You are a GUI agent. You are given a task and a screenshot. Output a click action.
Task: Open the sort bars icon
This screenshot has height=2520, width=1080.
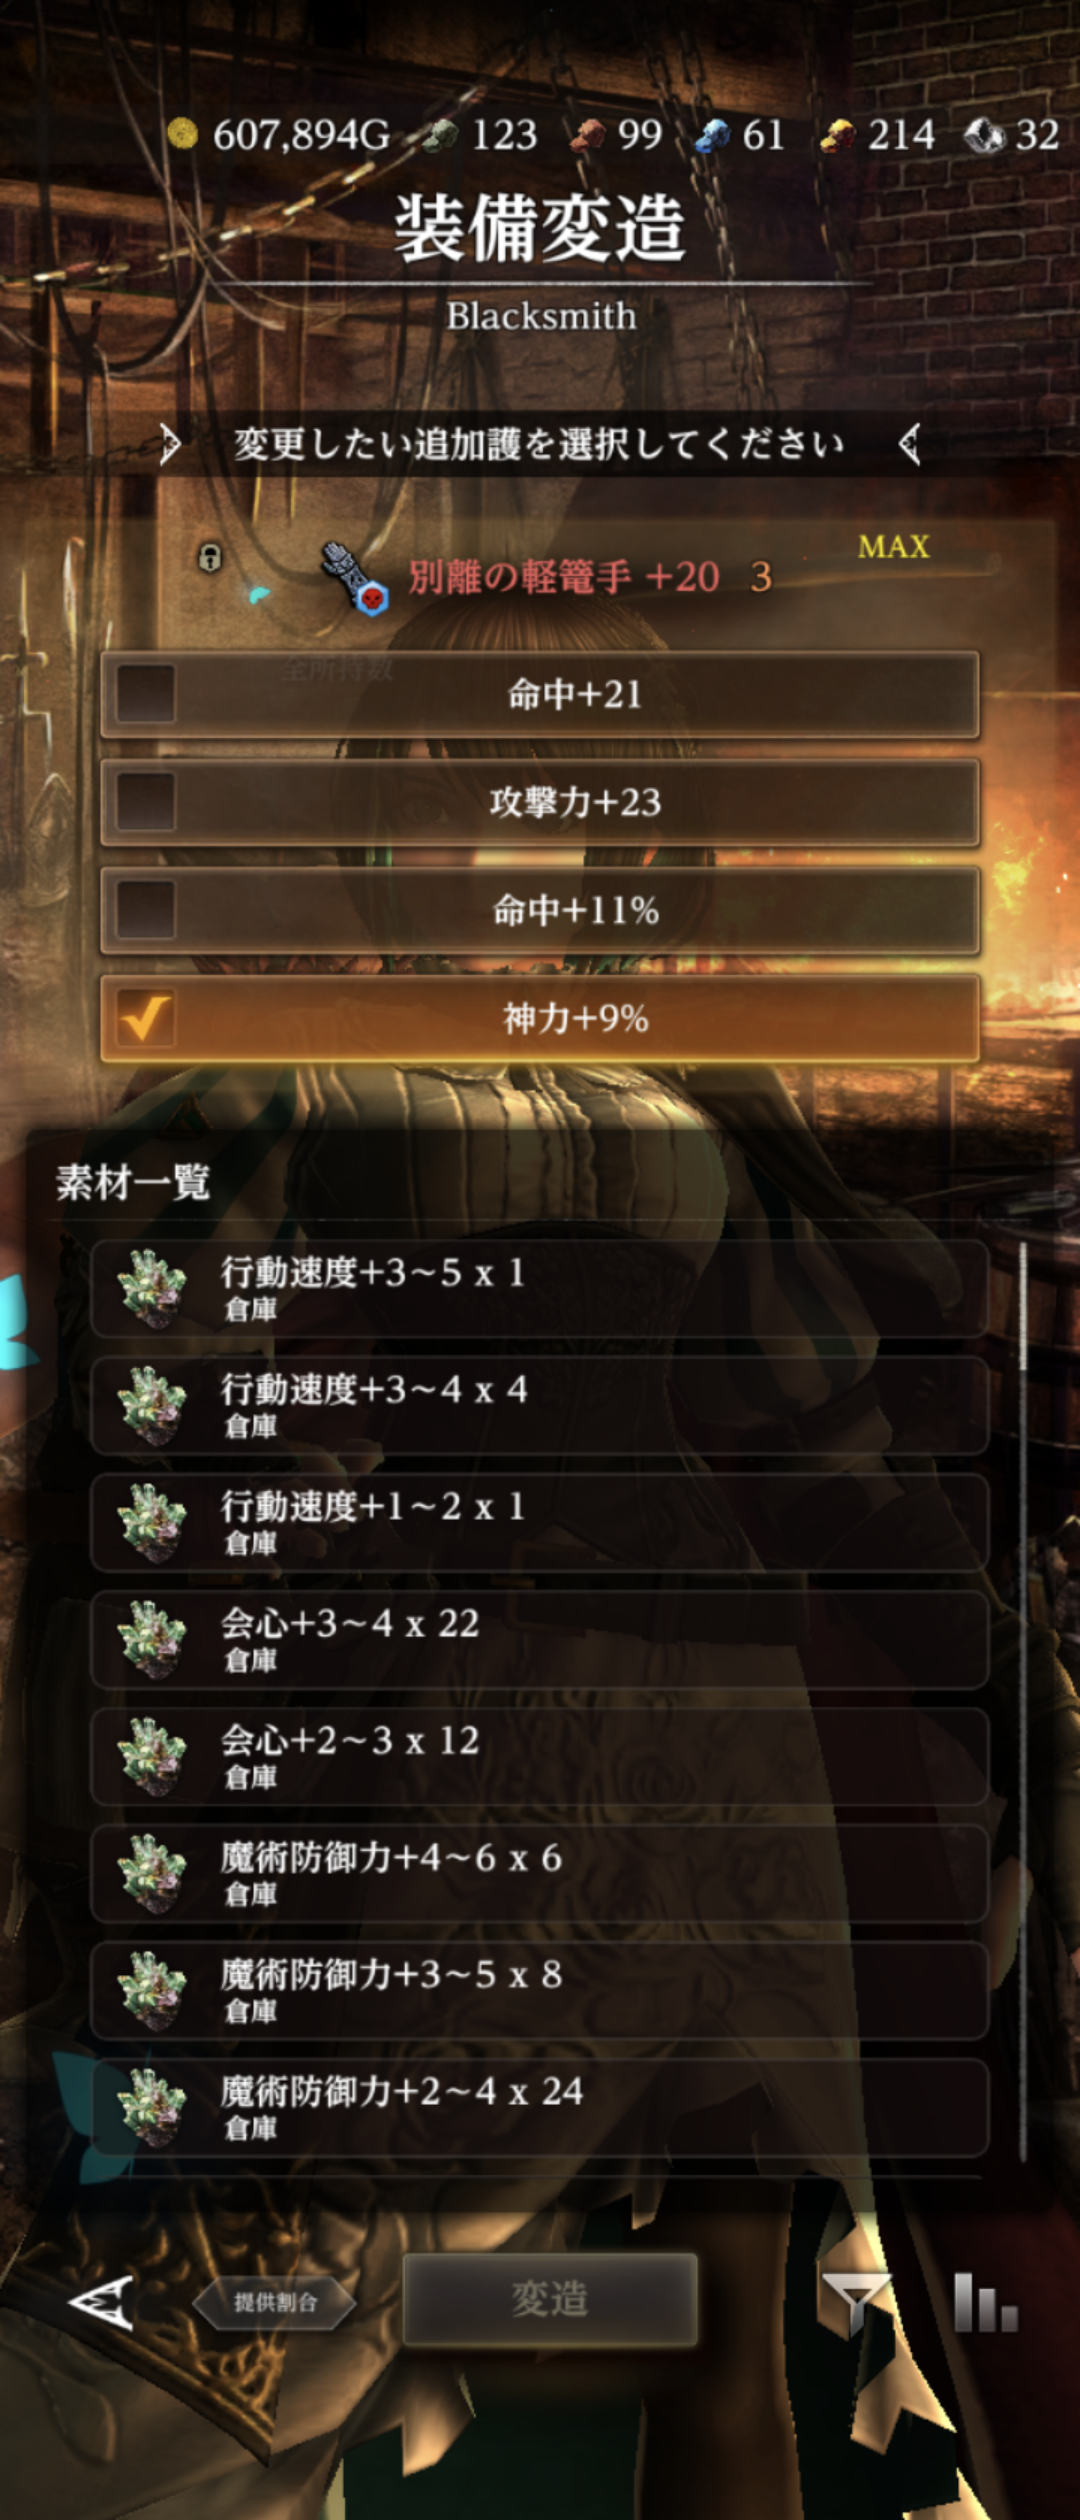coord(985,2301)
